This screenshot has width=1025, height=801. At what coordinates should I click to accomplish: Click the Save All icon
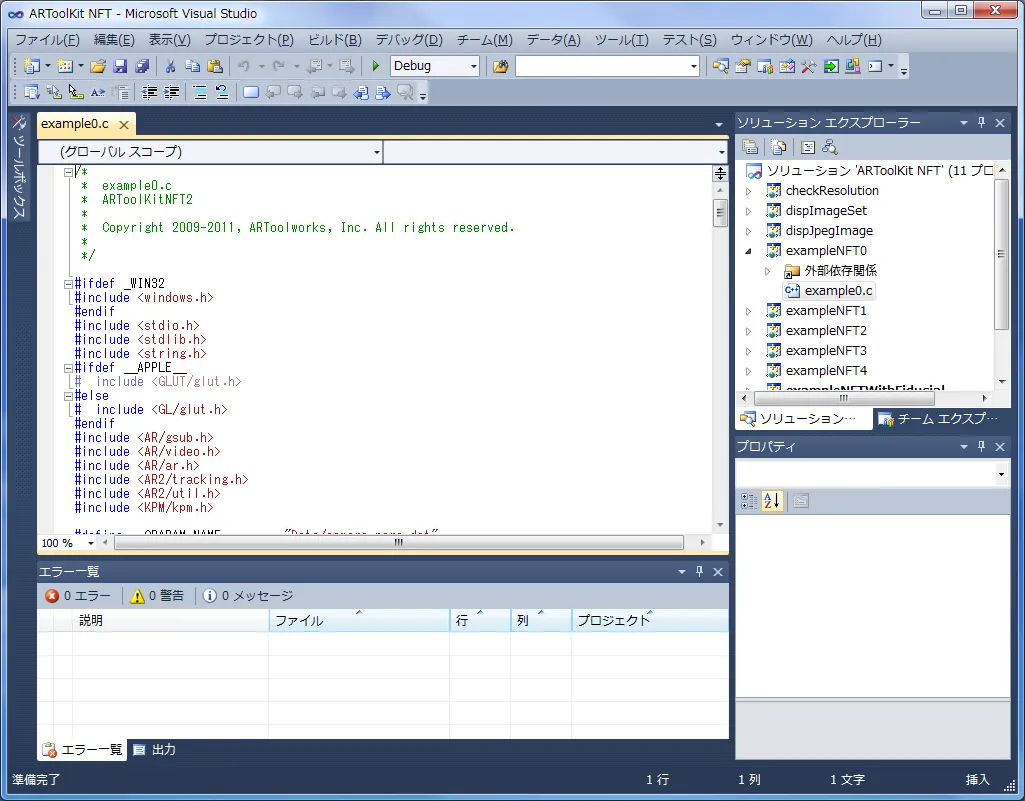[x=142, y=66]
